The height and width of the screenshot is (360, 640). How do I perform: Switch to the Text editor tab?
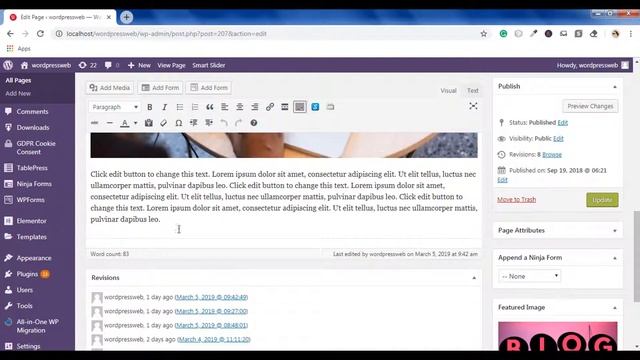(473, 90)
